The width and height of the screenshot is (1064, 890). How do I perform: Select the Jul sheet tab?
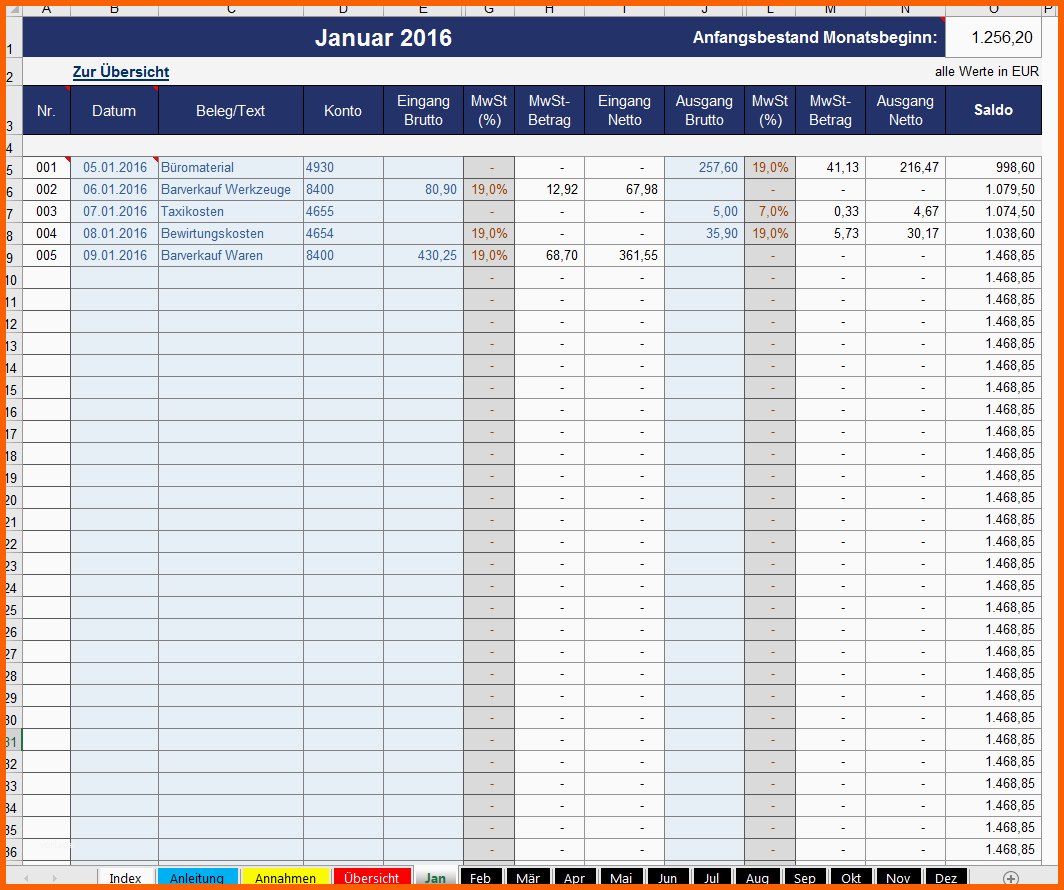(x=711, y=878)
